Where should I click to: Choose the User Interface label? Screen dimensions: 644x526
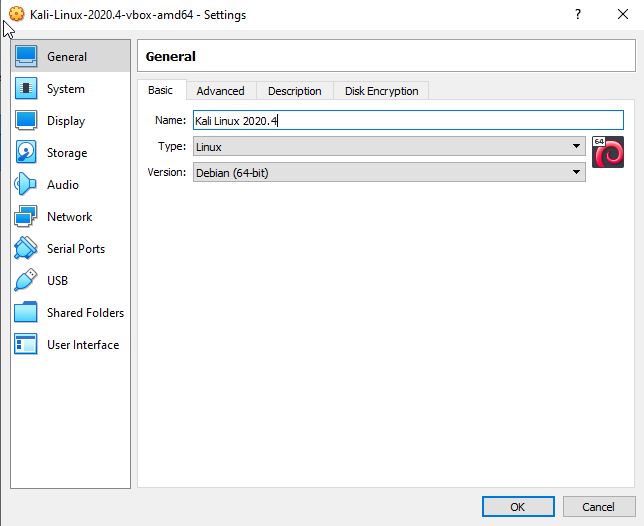[x=83, y=345]
